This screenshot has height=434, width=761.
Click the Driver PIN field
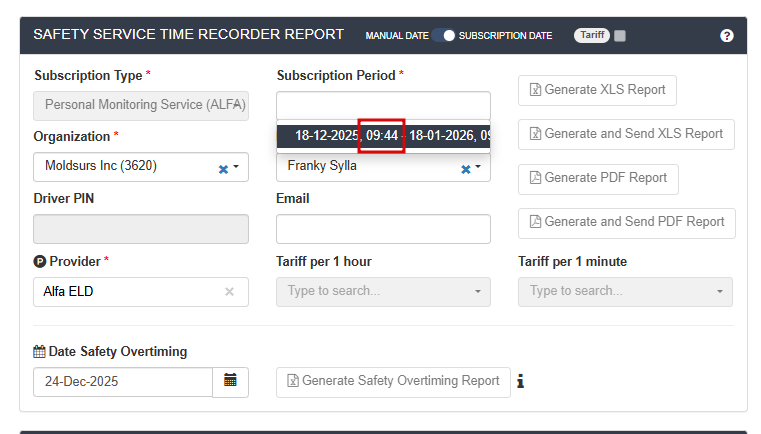click(141, 229)
